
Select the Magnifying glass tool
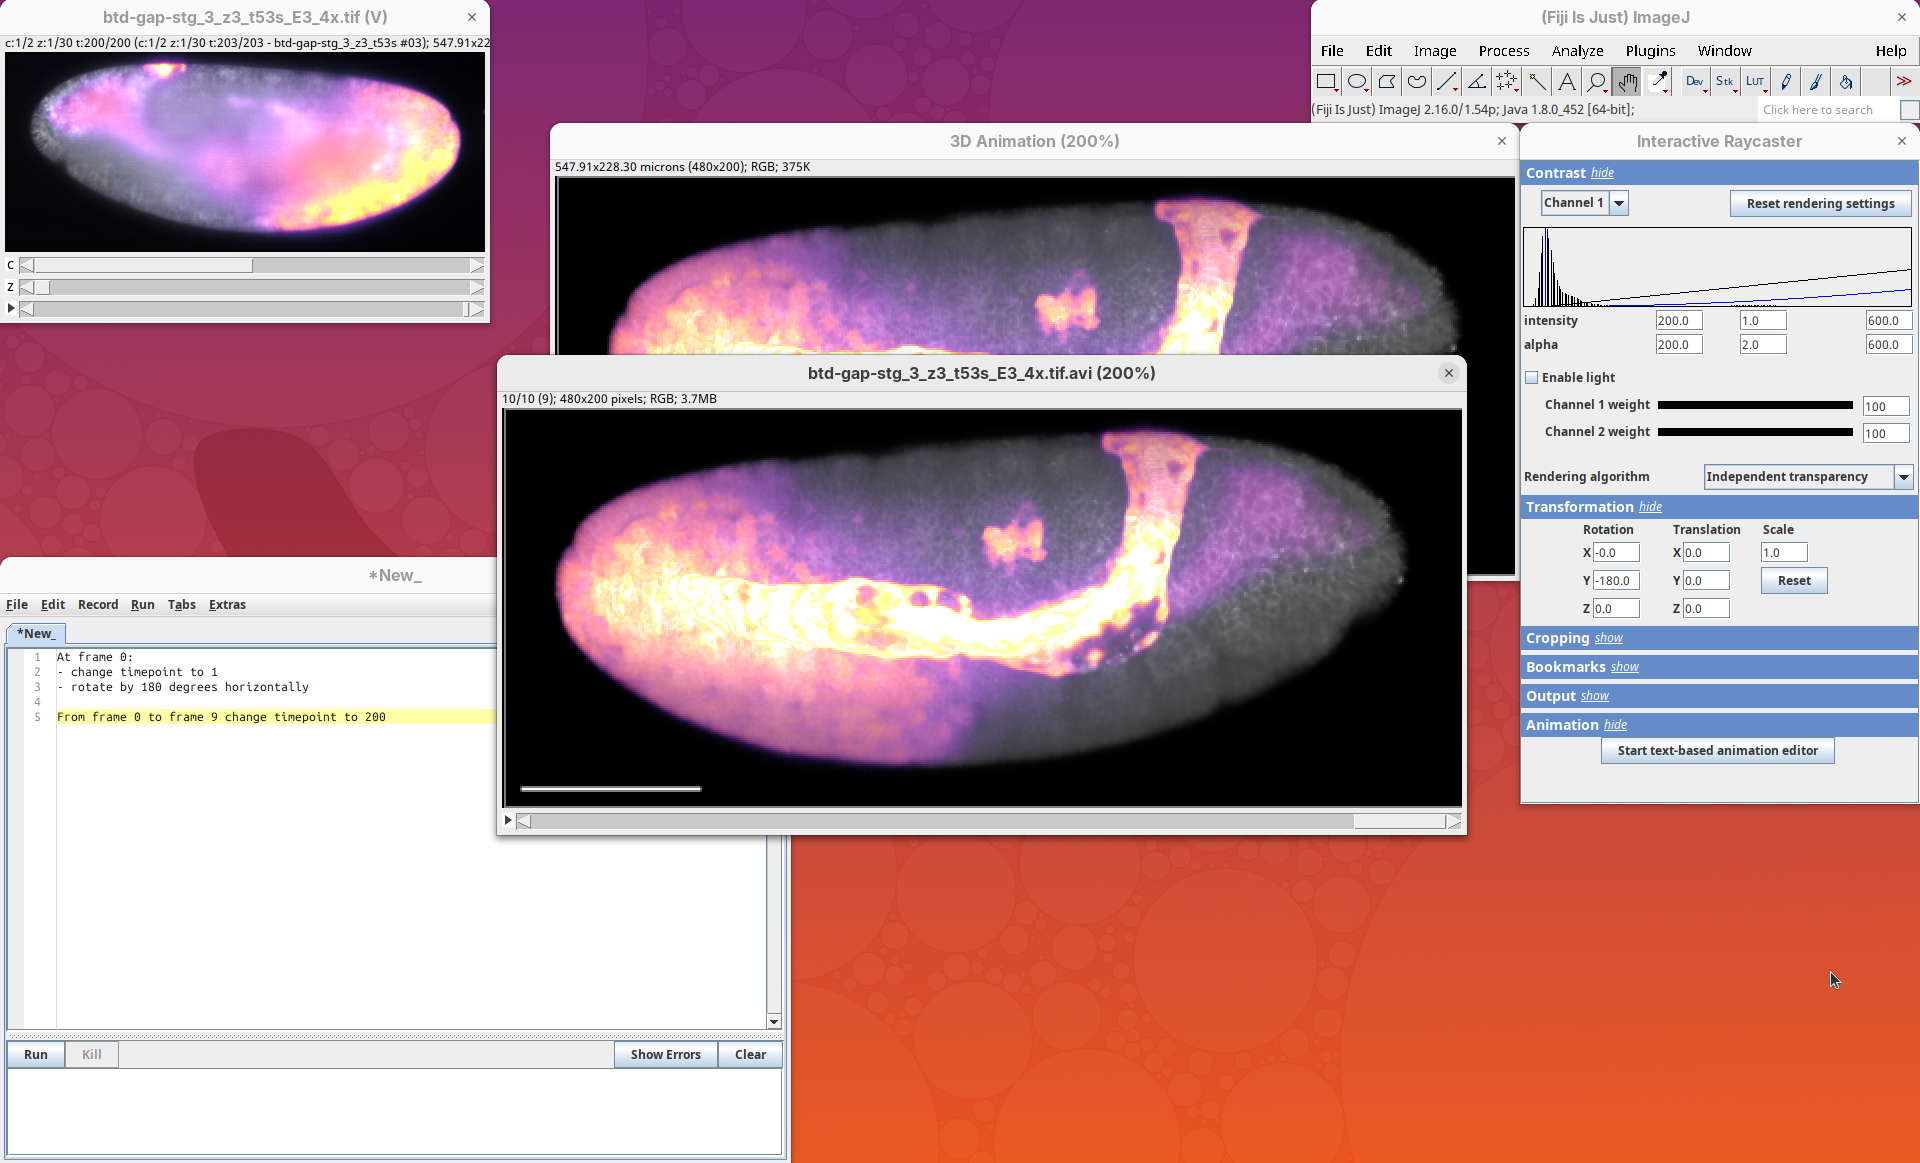(x=1597, y=82)
